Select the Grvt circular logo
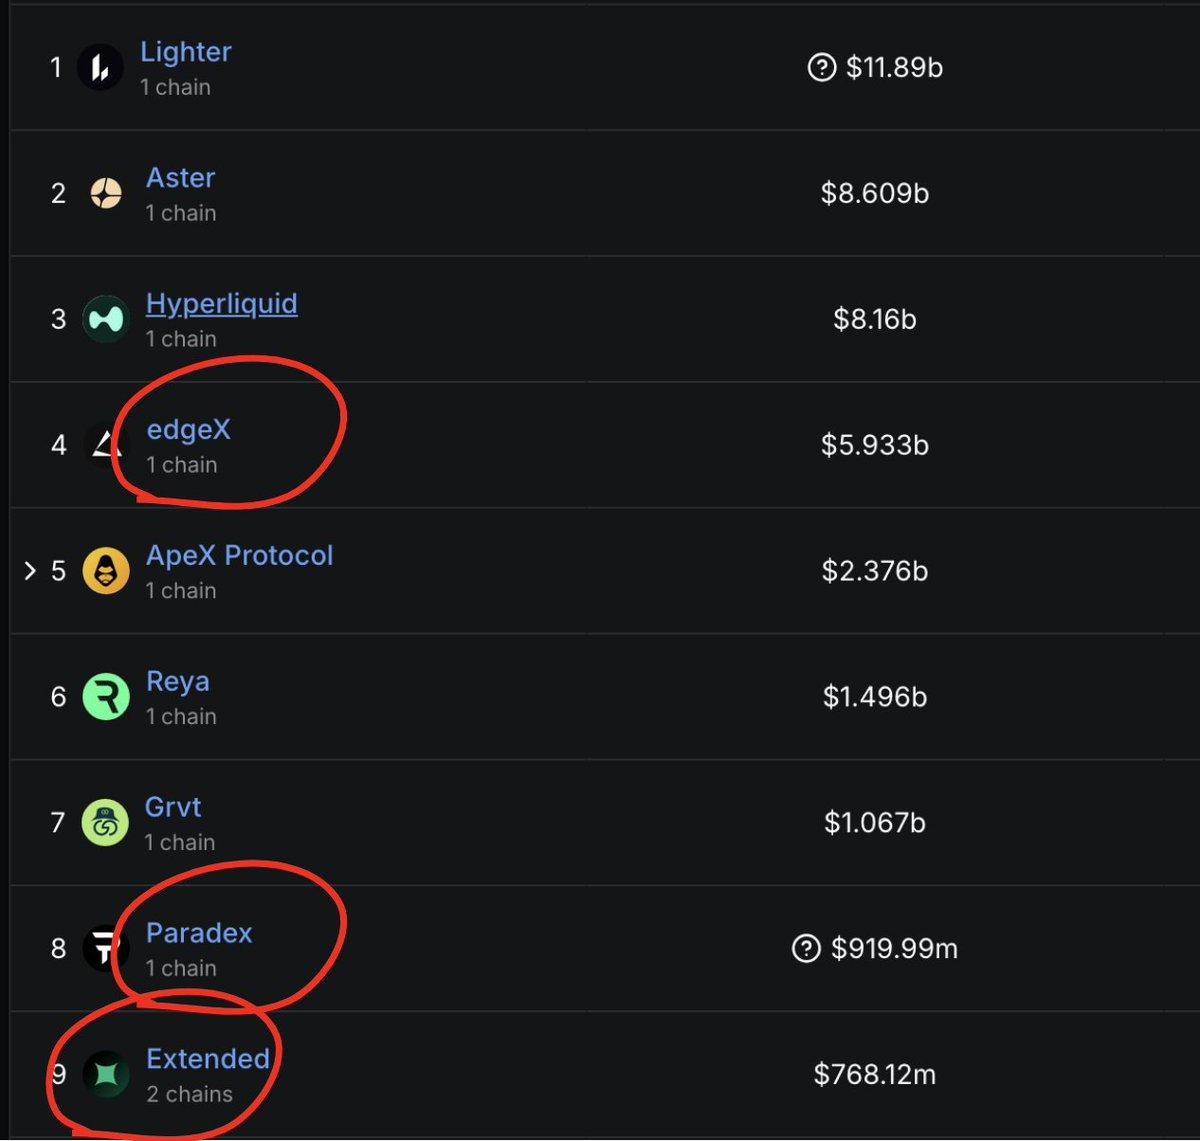 pos(105,823)
